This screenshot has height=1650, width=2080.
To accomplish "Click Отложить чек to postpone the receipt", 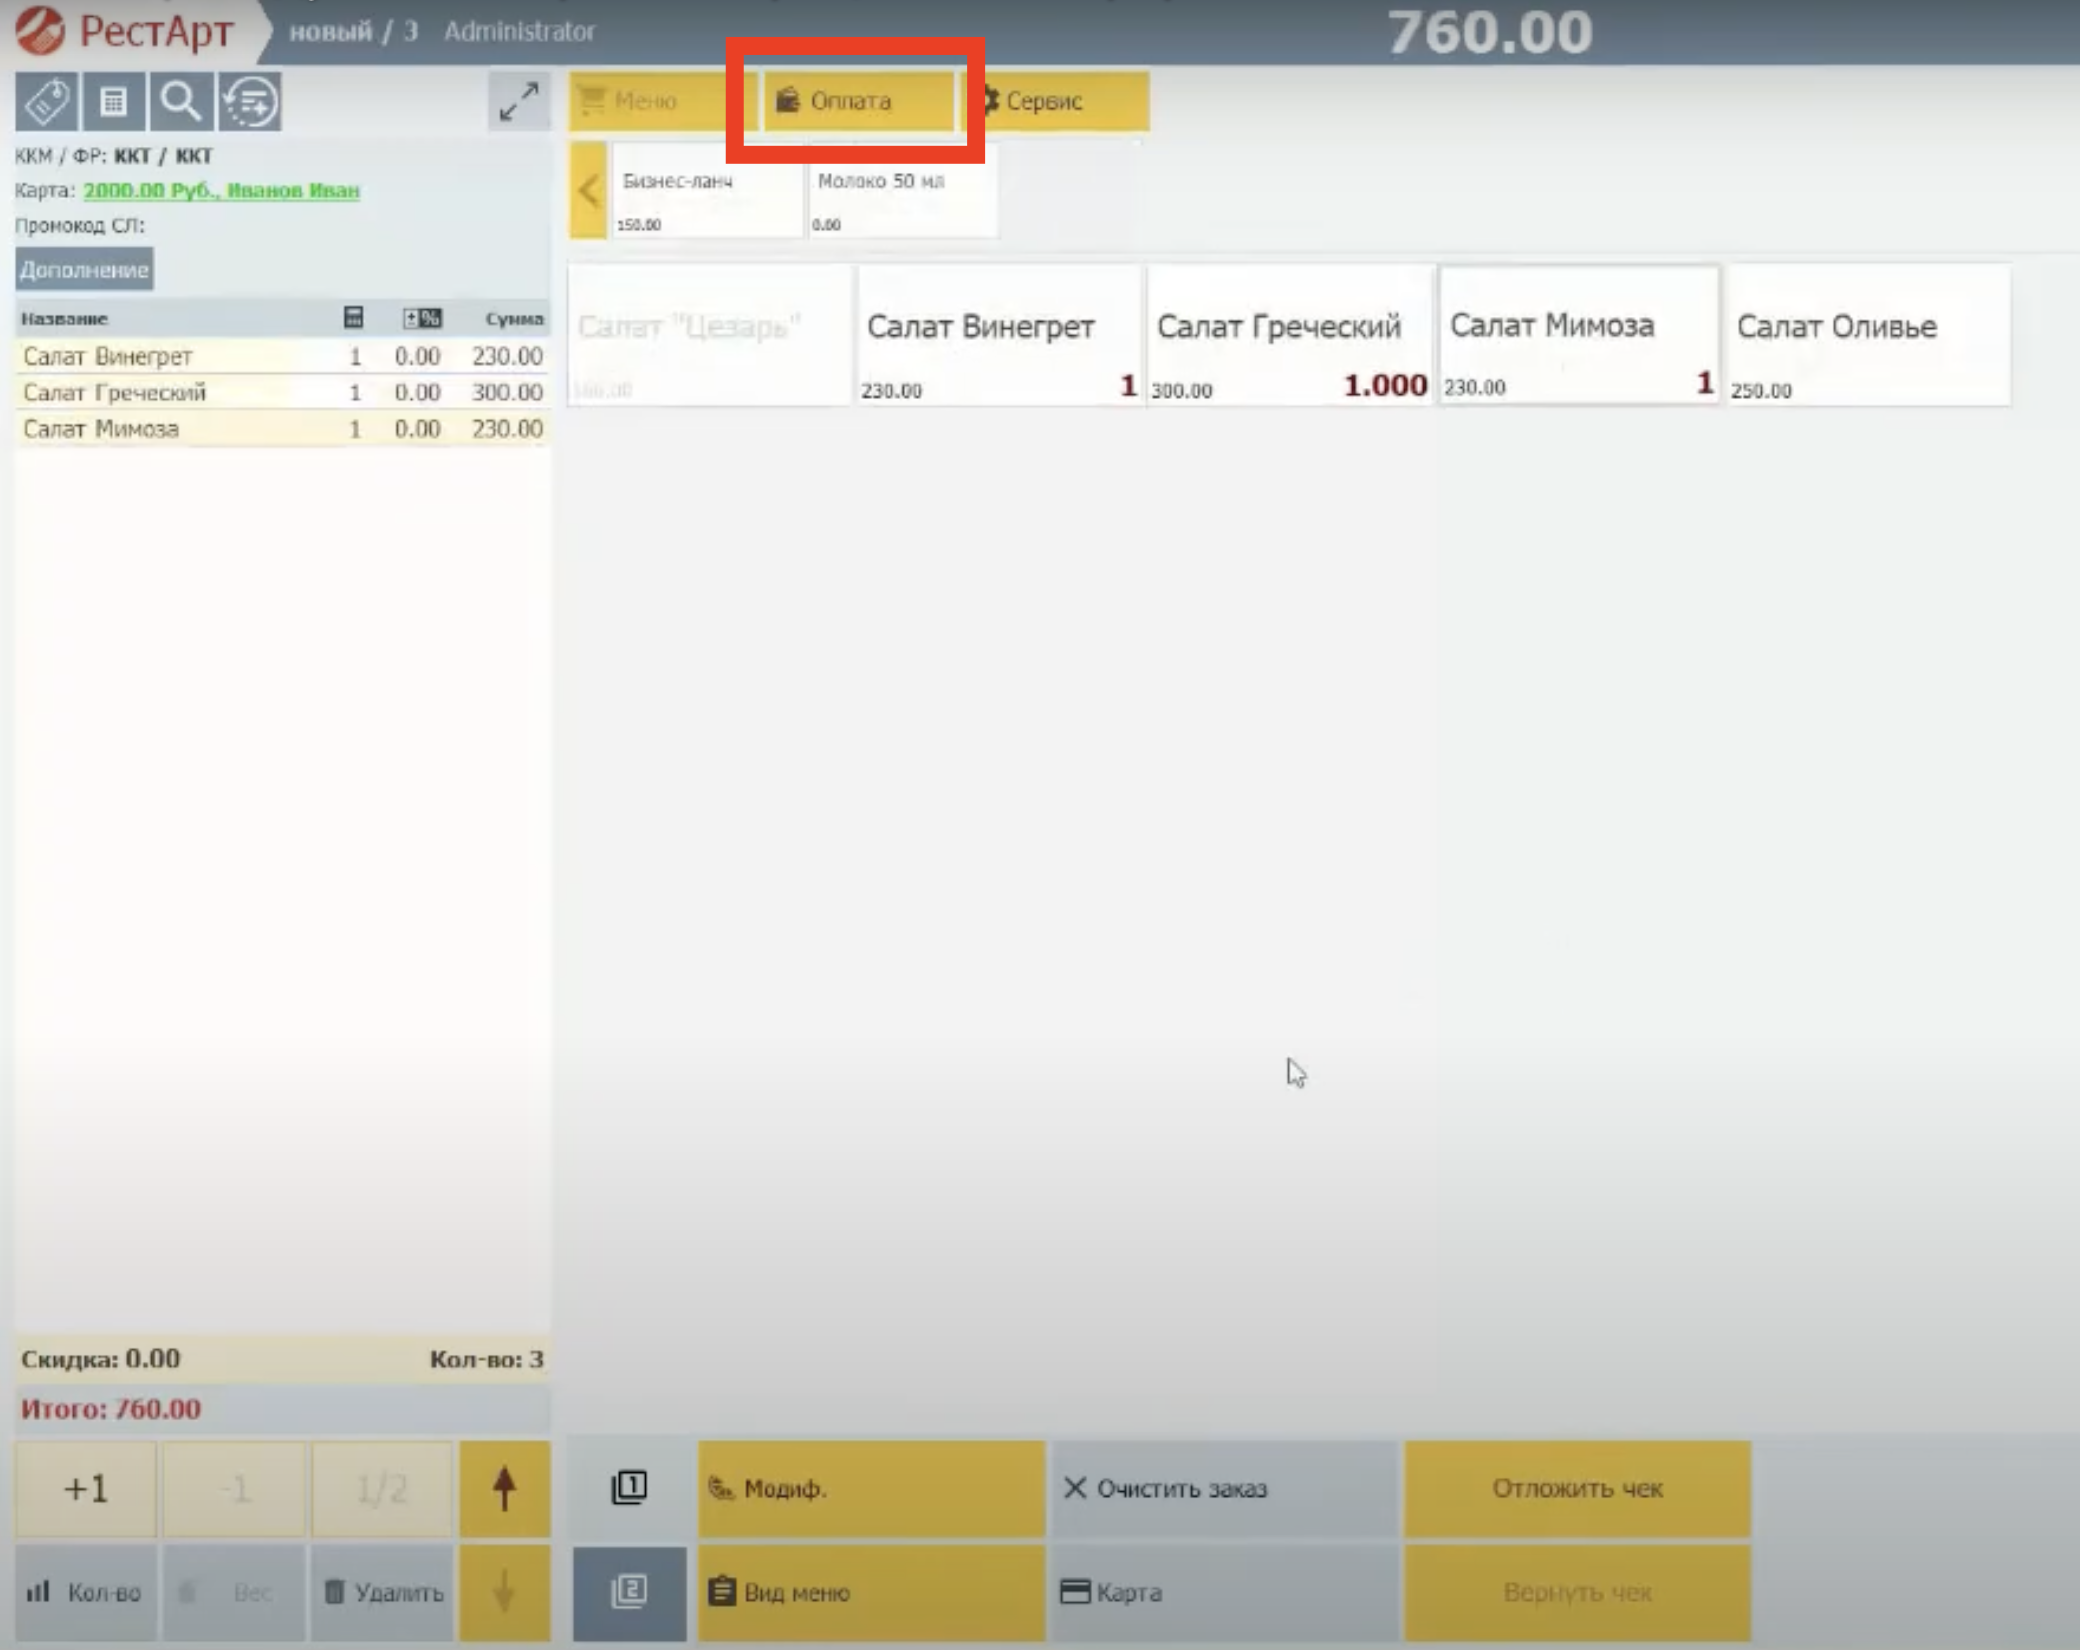I will tap(1577, 1489).
